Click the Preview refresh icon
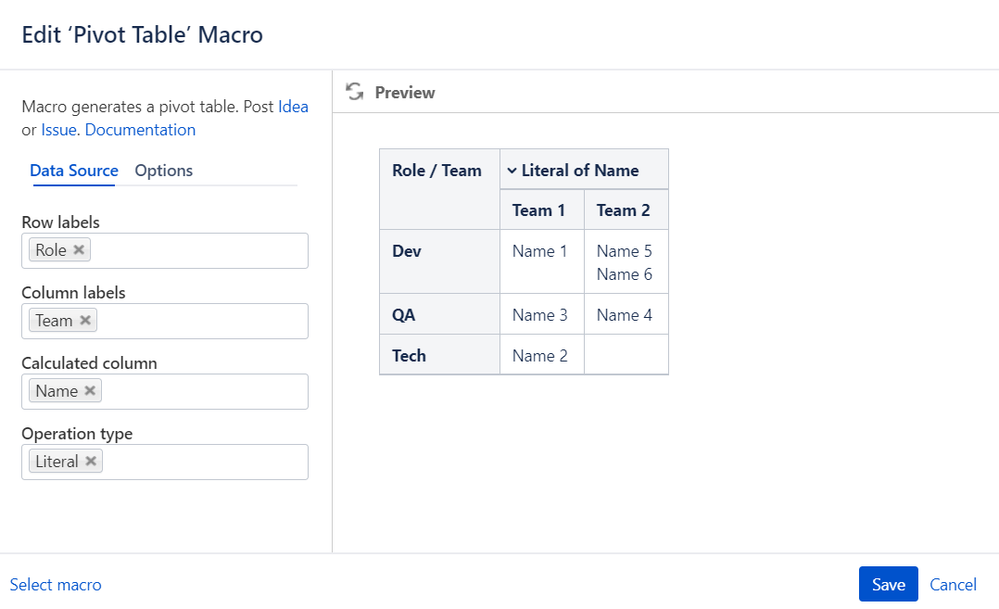 [355, 92]
